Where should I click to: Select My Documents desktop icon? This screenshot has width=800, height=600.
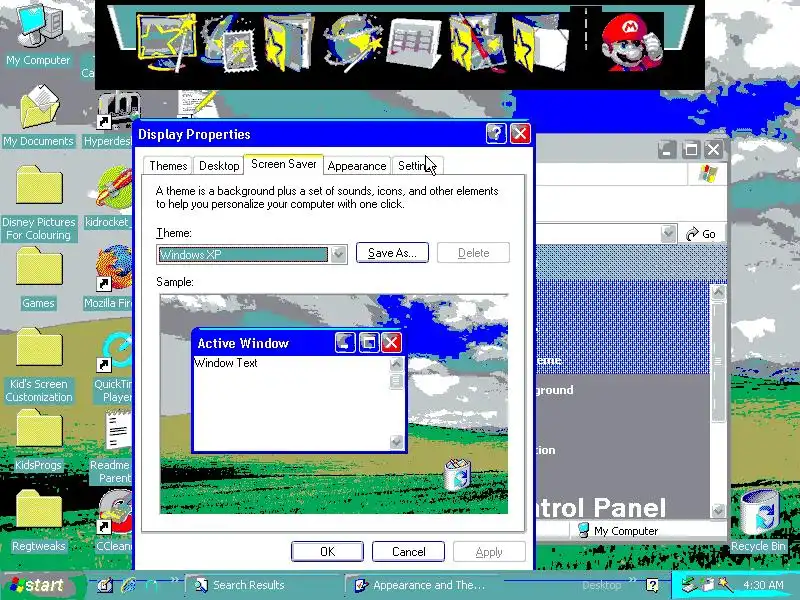pos(39,116)
